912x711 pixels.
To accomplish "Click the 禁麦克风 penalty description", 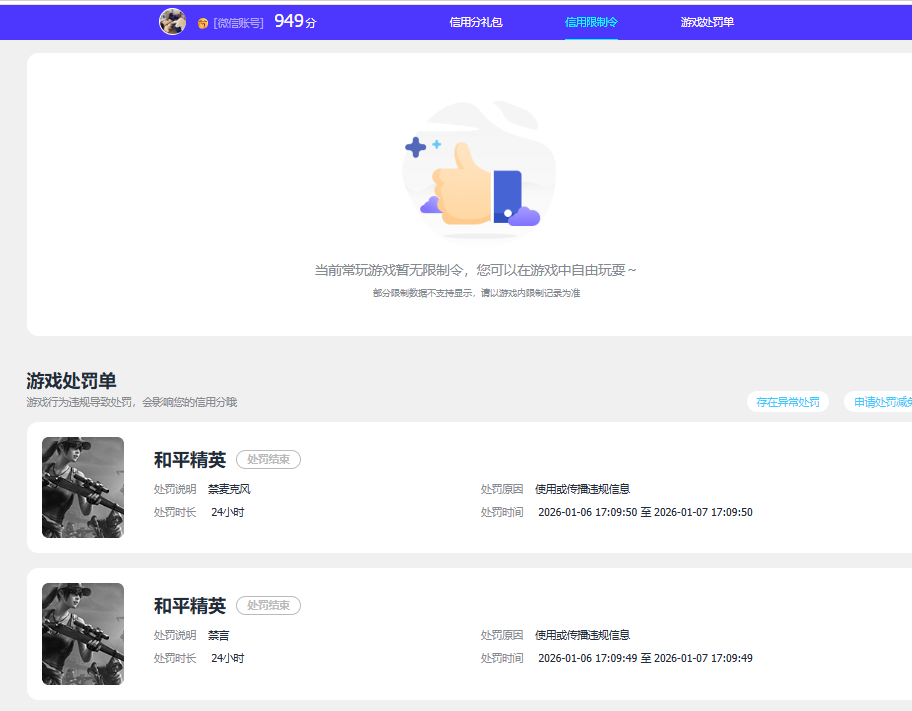I will point(229,489).
